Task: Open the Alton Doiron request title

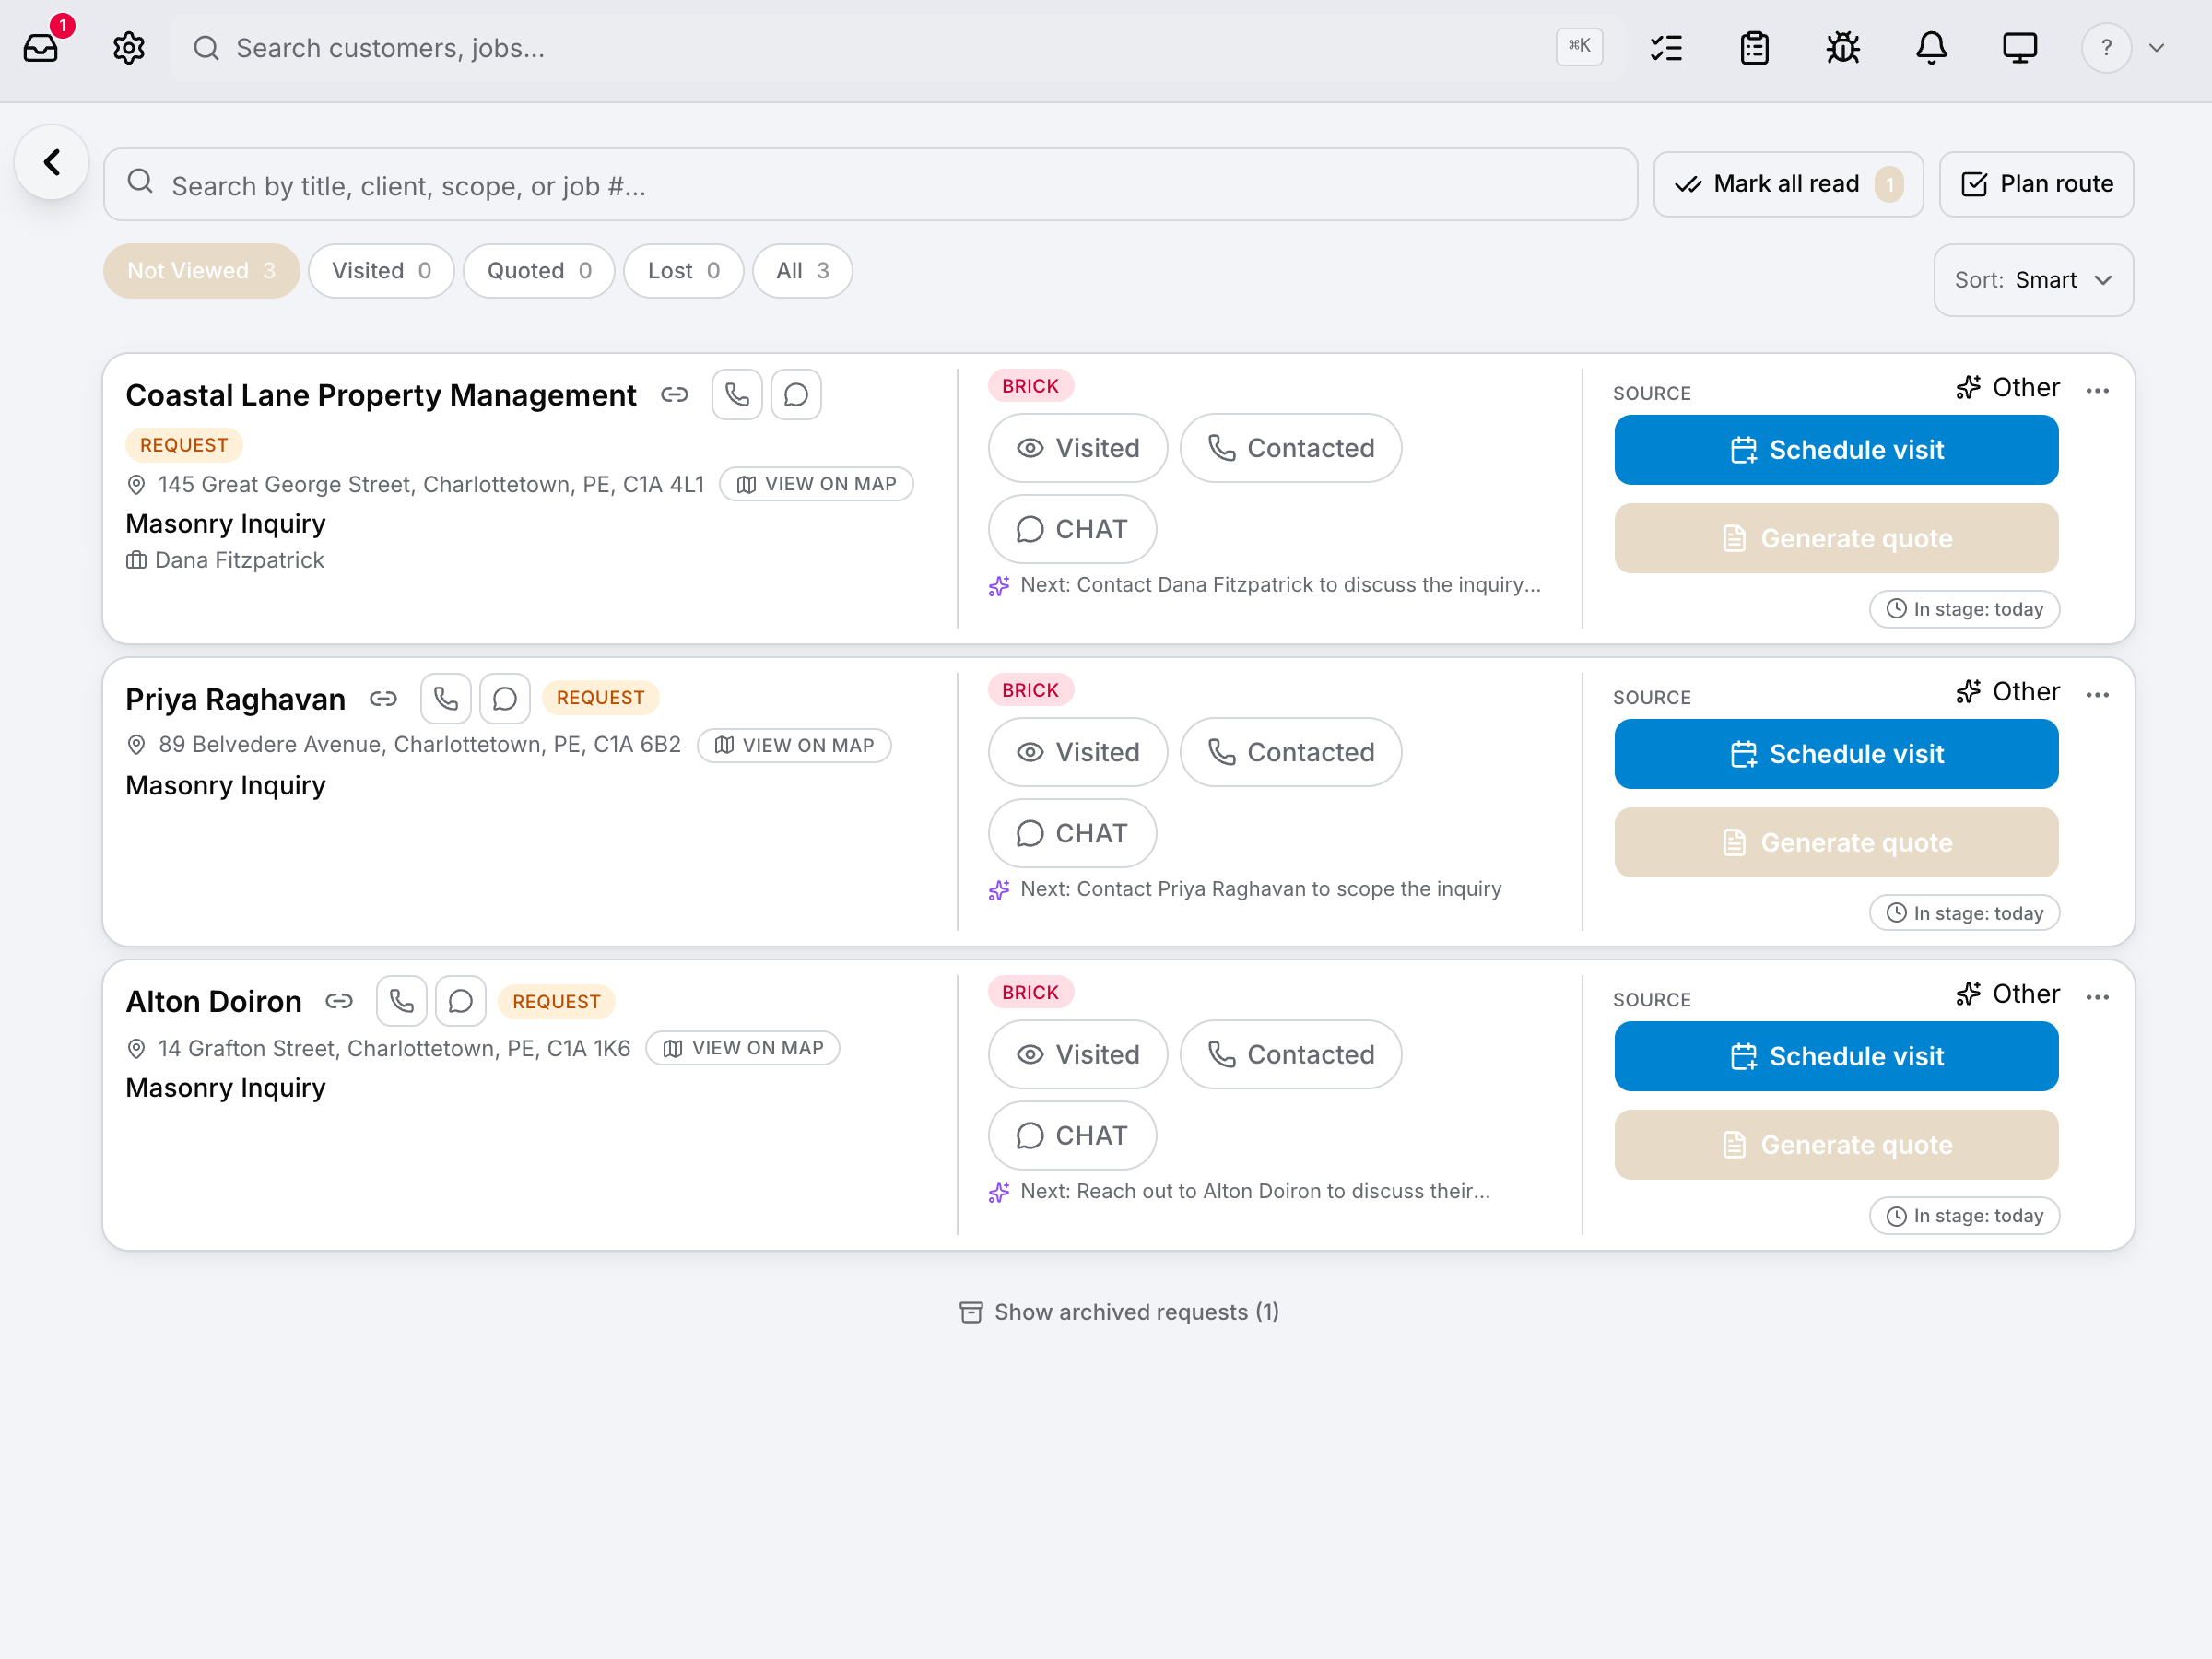Action: click(213, 1001)
